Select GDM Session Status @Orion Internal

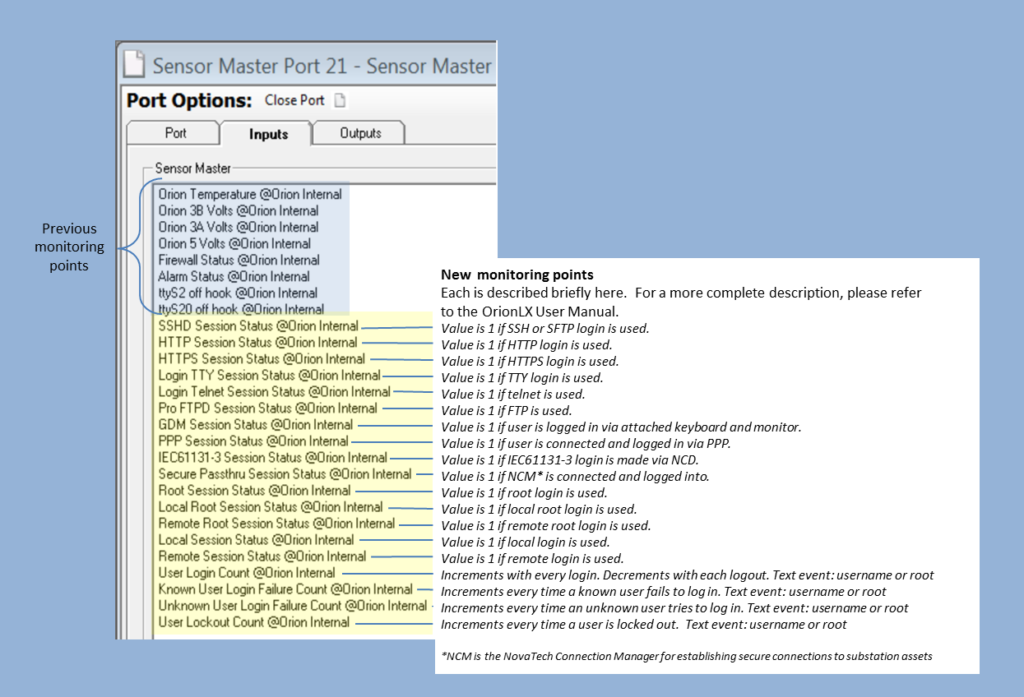(x=255, y=425)
